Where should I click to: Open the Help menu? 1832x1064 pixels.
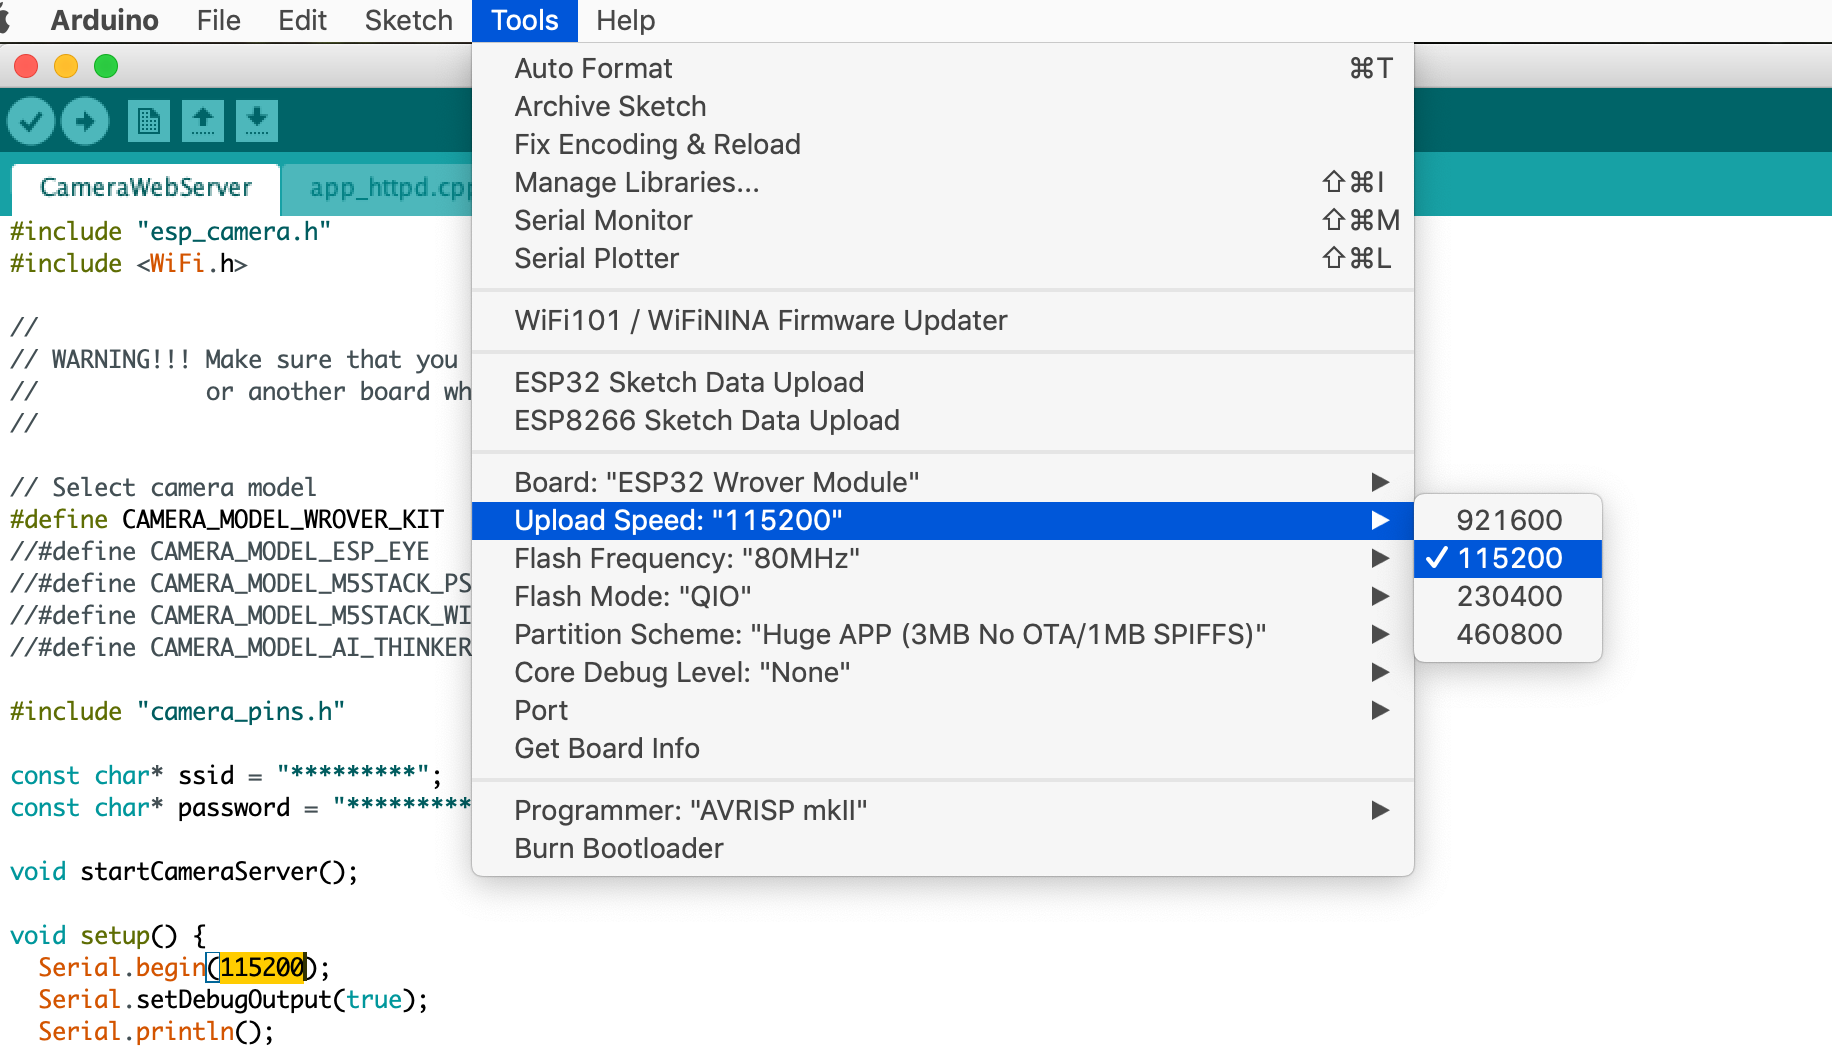click(625, 20)
